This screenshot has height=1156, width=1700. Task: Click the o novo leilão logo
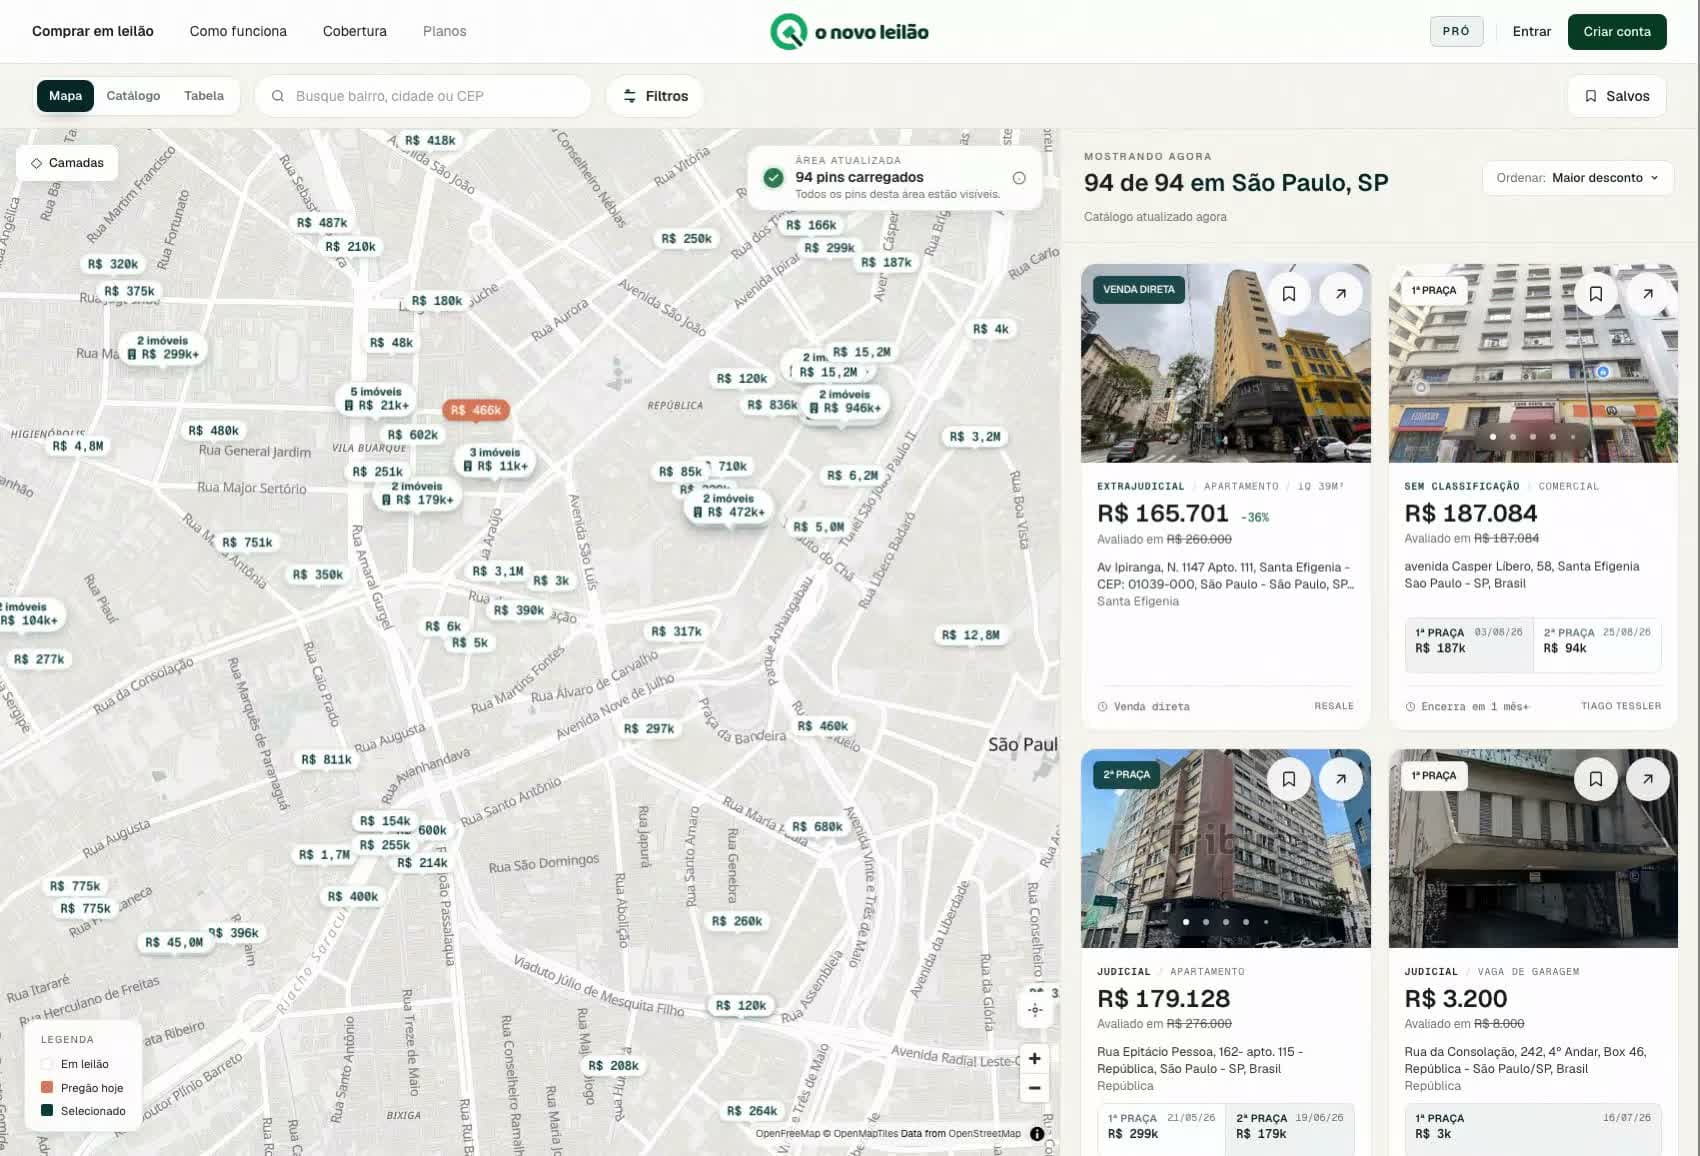click(x=849, y=32)
